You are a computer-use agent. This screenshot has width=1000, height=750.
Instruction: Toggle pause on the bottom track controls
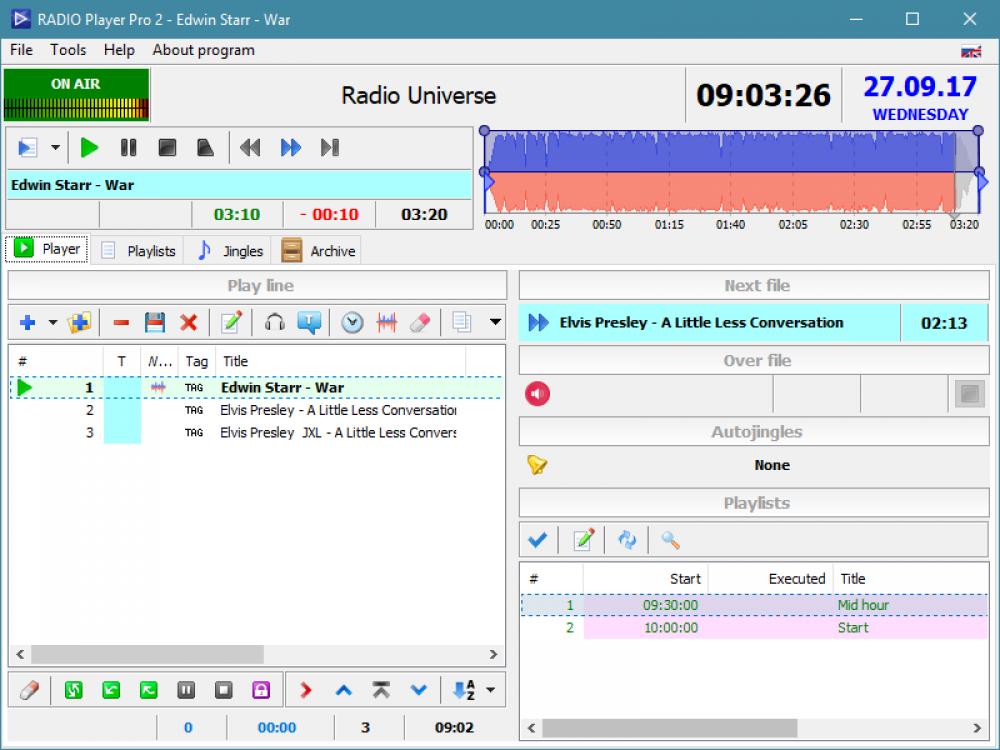click(x=187, y=689)
